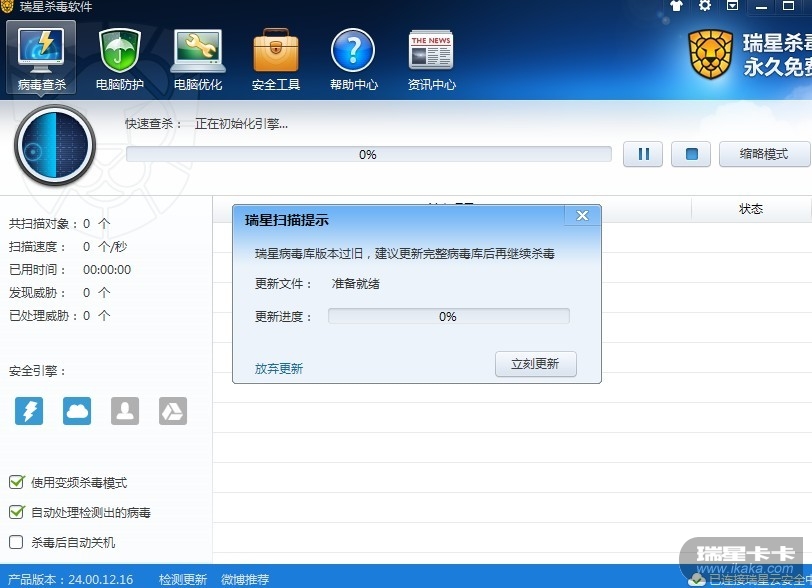Stop the quick scan
This screenshot has width=812, height=588.
click(691, 154)
